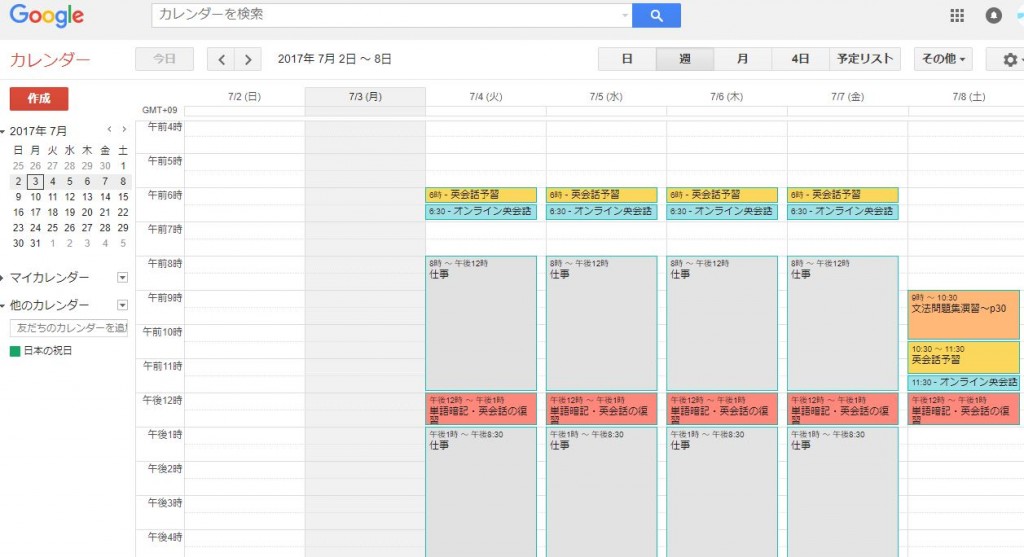
Task: Collapse the 2017年 7月 mini calendar
Action: (3, 131)
